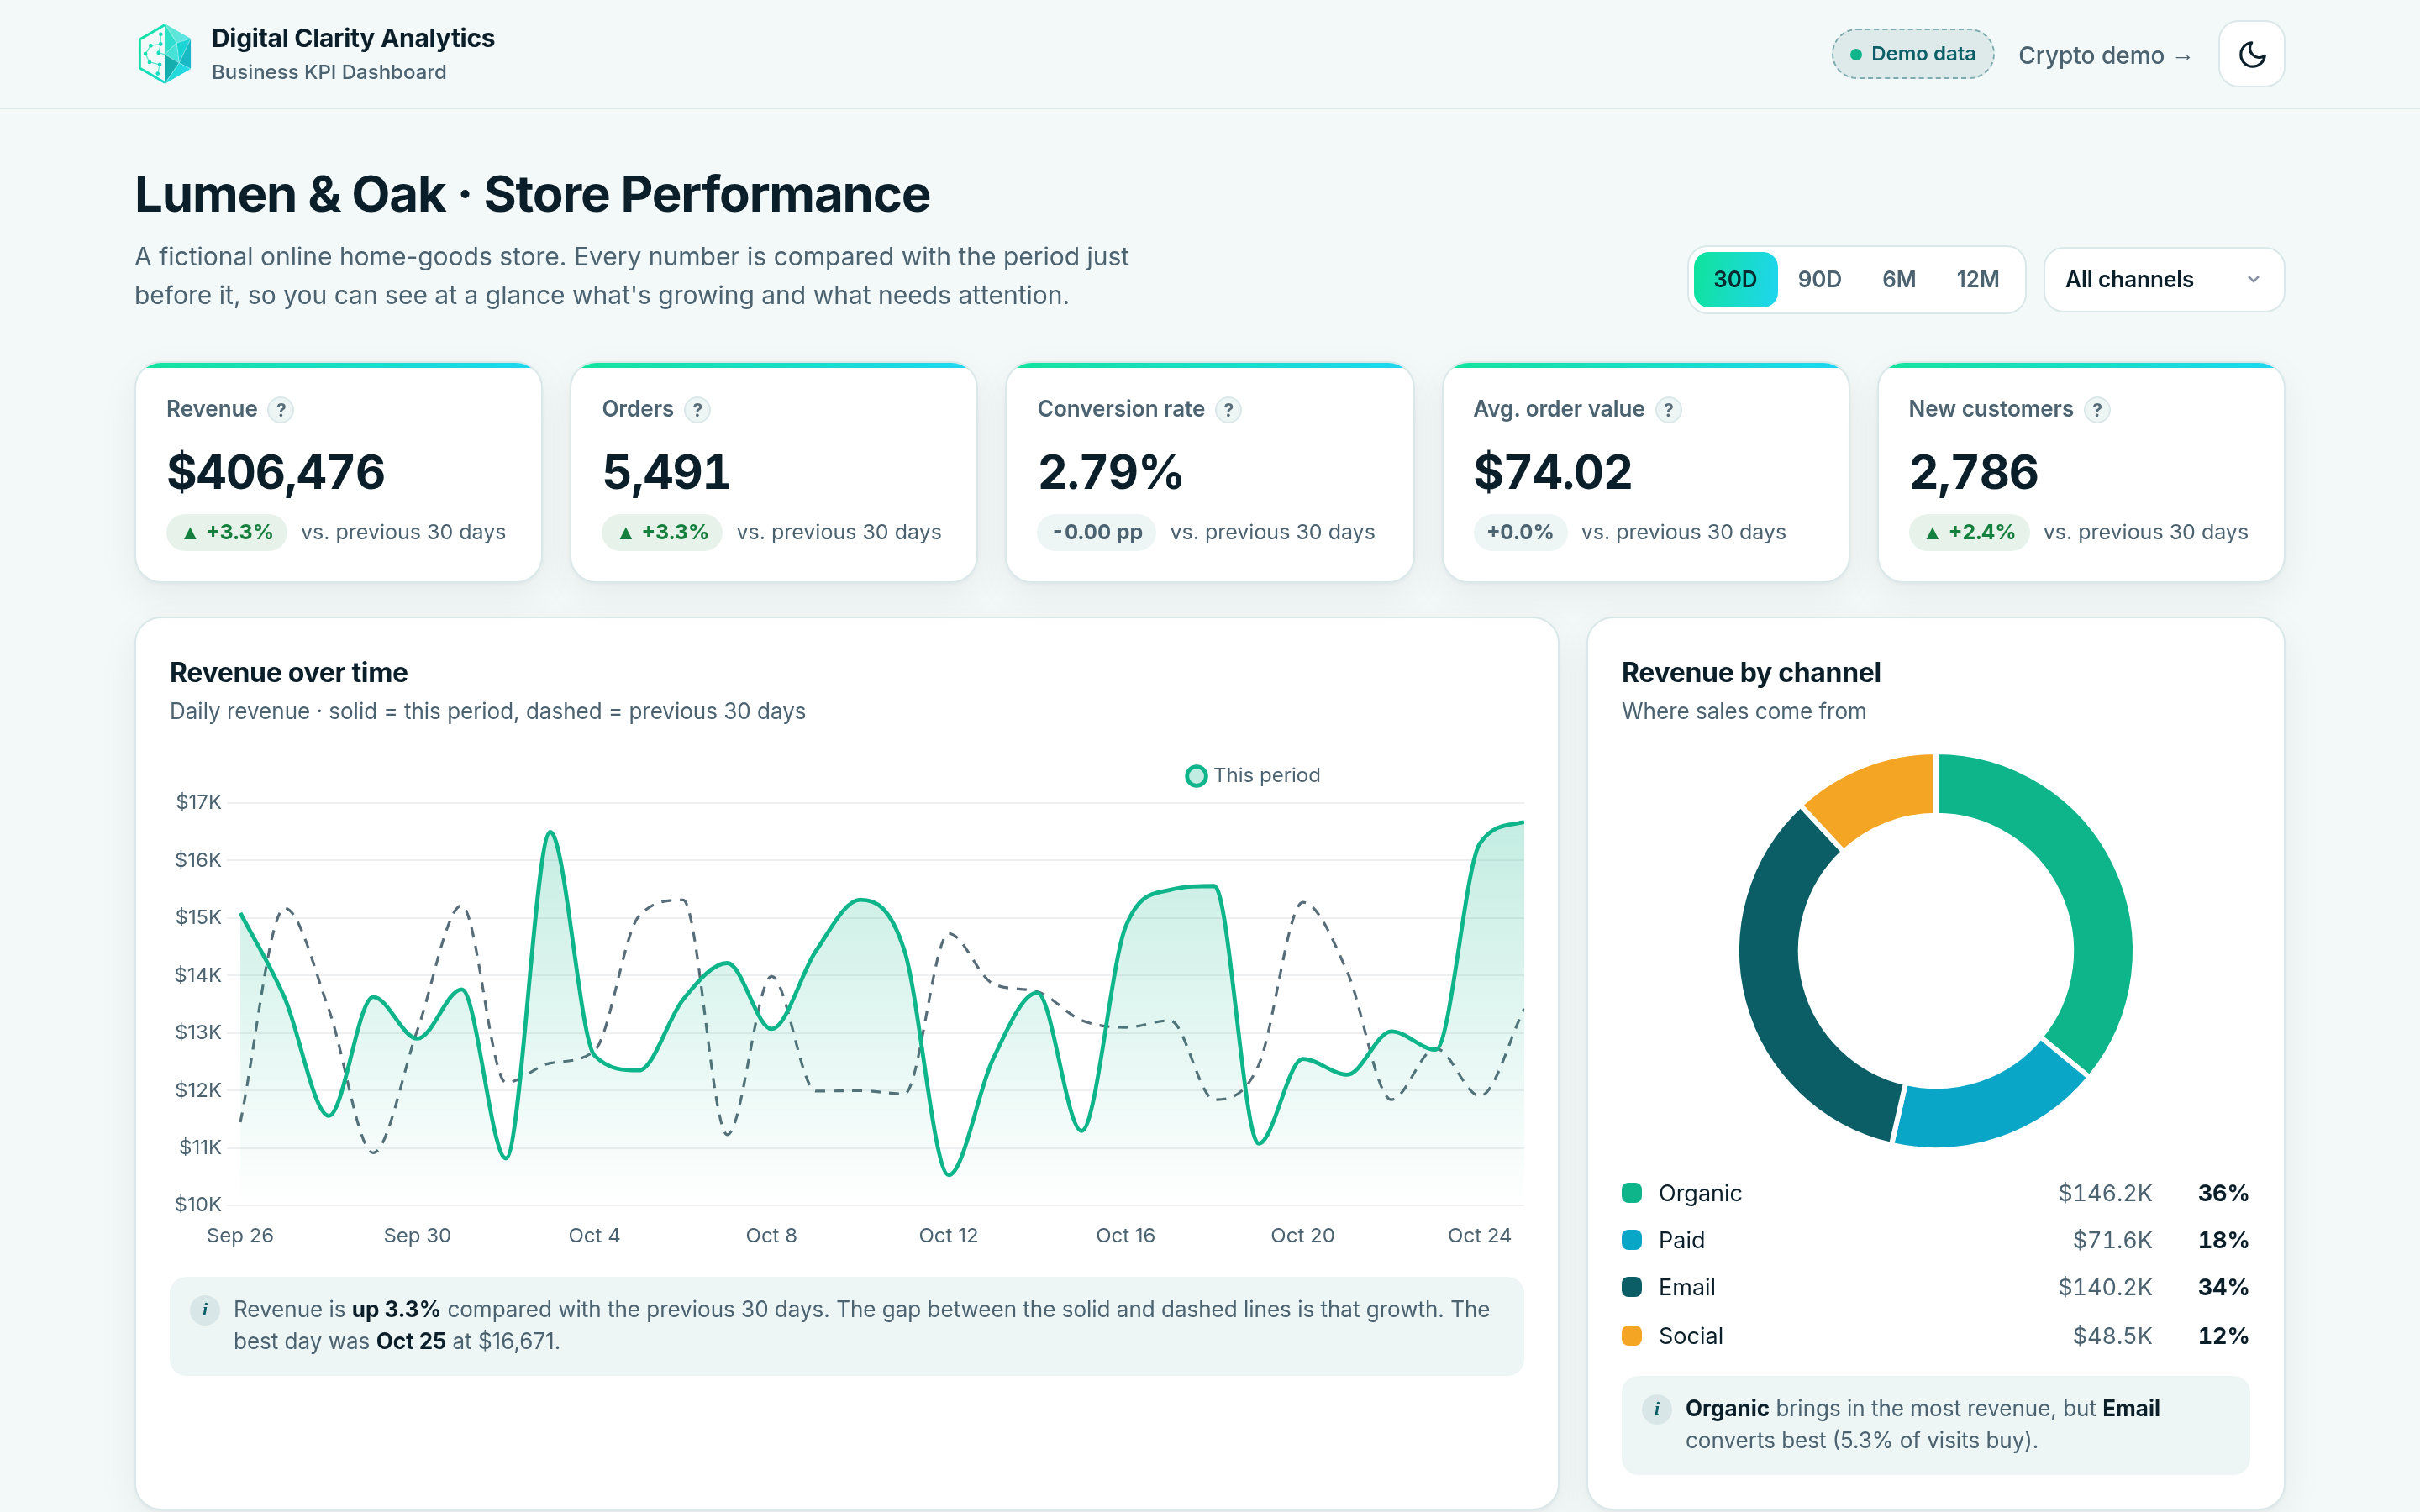Image resolution: width=2420 pixels, height=1512 pixels.
Task: Switch to the 6M time range
Action: click(x=1899, y=280)
